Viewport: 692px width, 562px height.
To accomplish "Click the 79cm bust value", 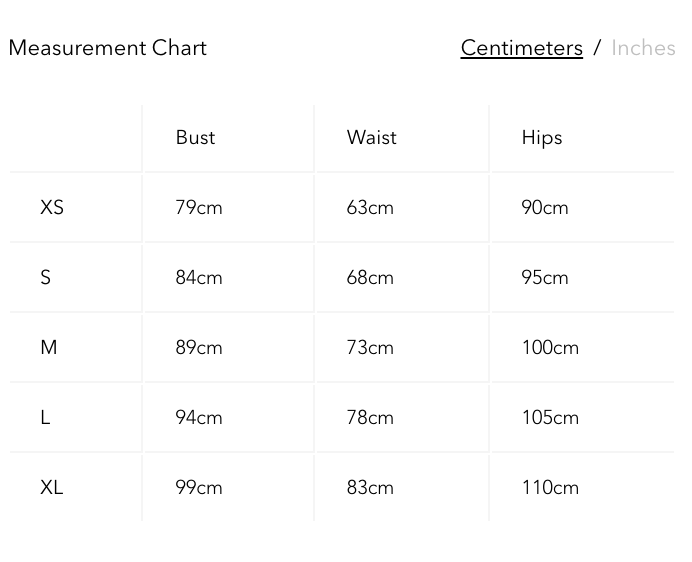I will point(198,208).
